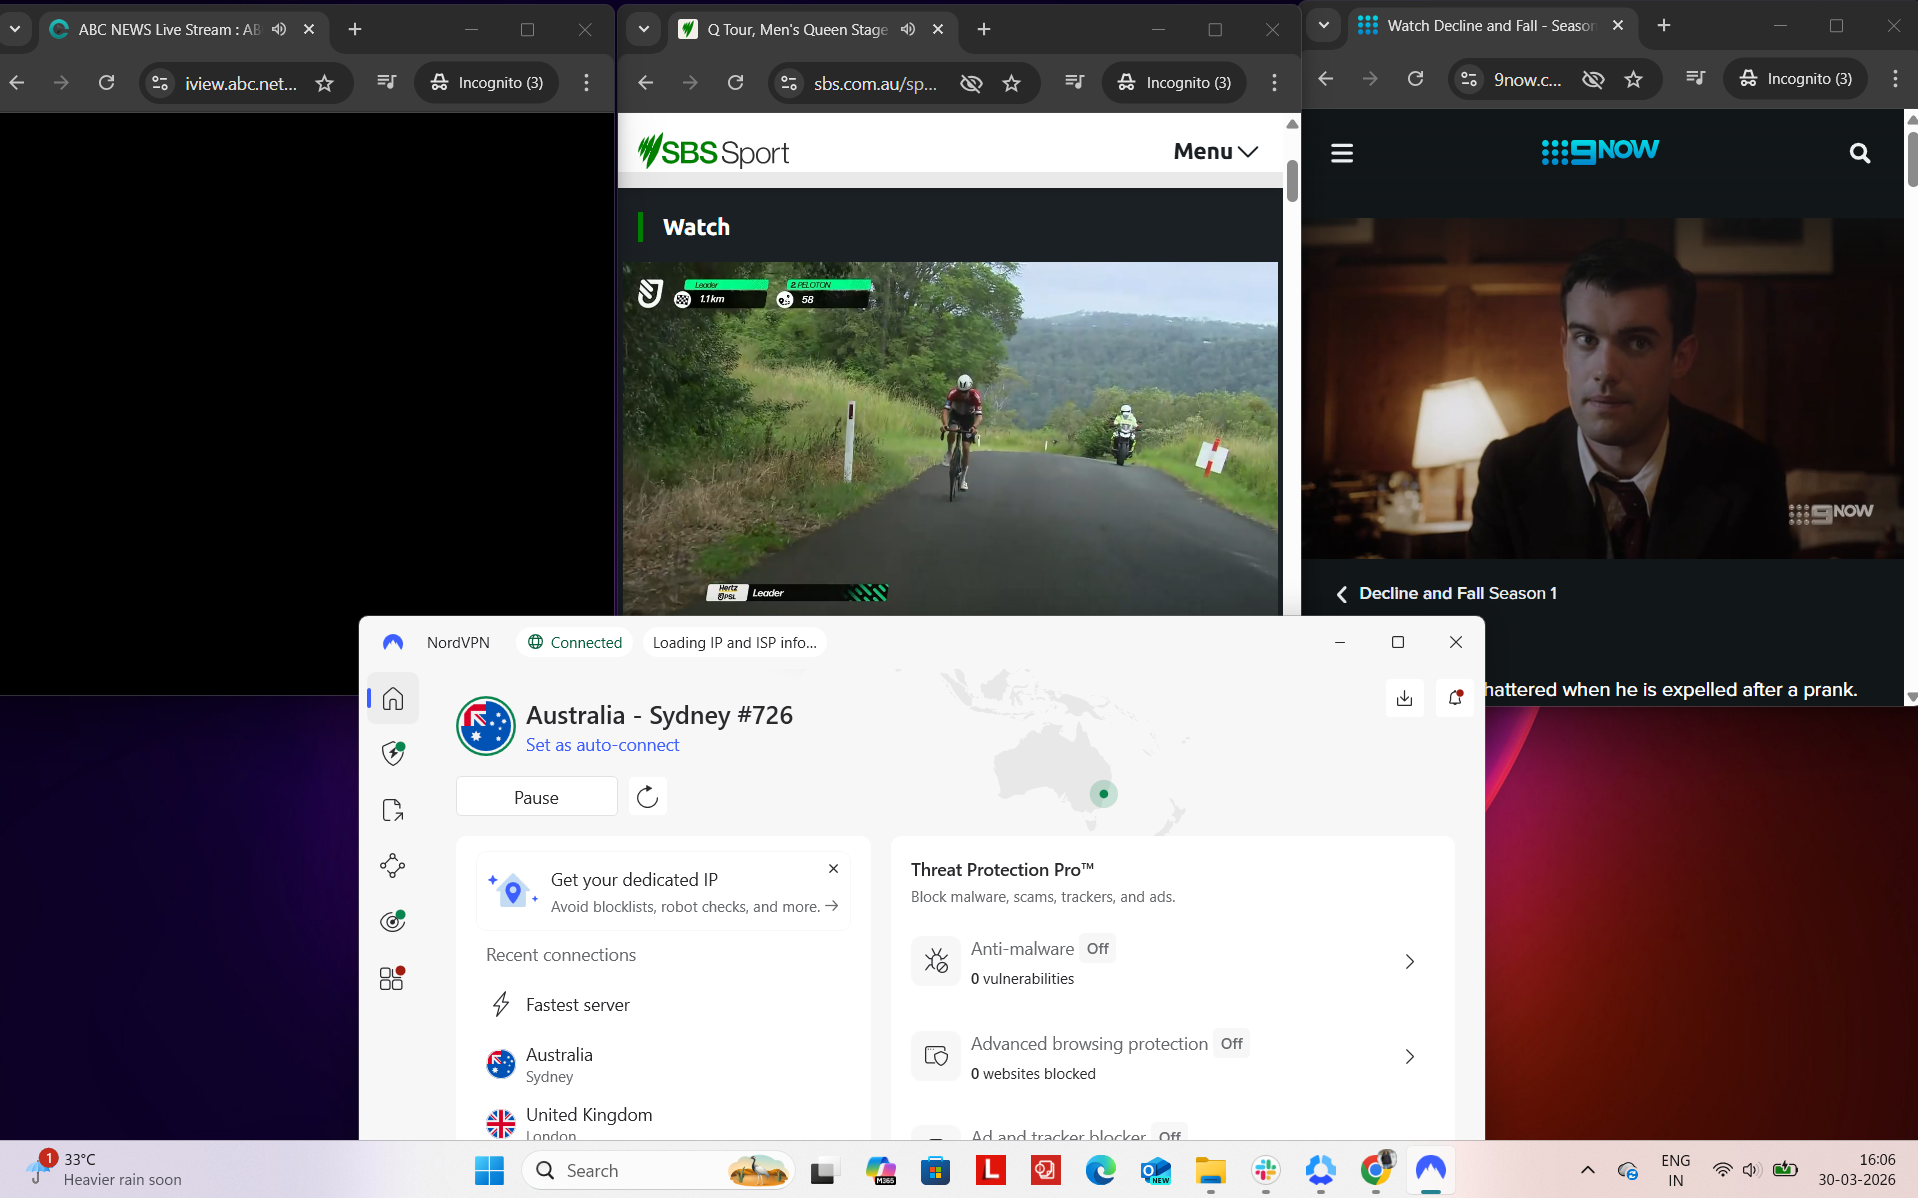Screen dimensions: 1918x1198
Task: Click the downloads icon in NordVPN panel
Action: tap(1404, 697)
